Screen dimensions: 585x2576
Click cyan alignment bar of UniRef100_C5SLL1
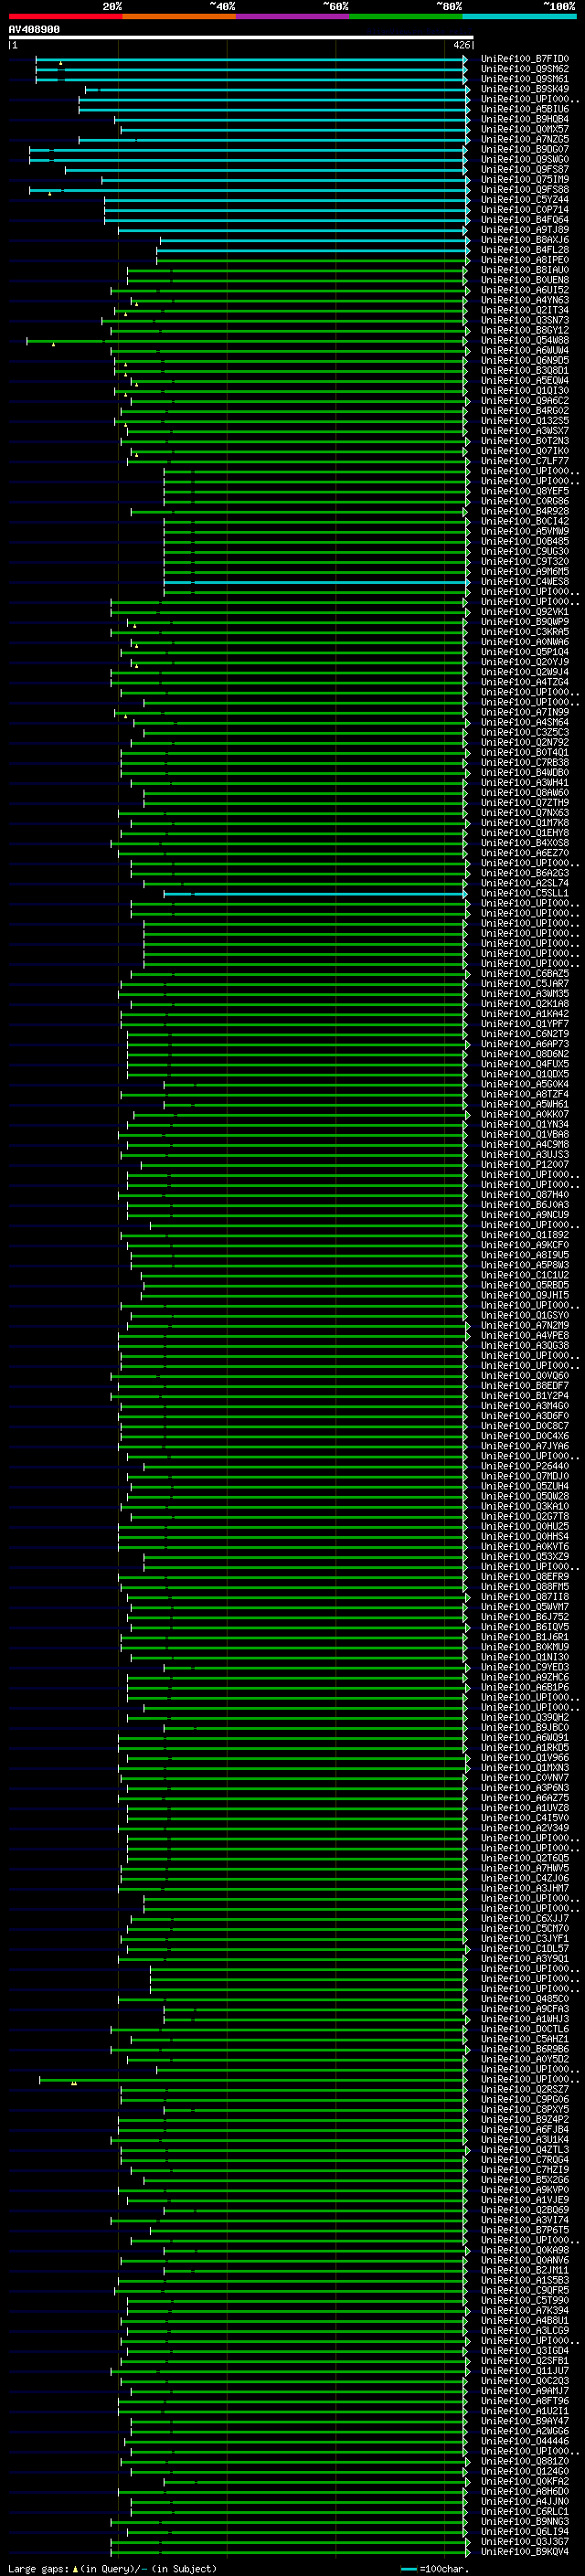[316, 893]
